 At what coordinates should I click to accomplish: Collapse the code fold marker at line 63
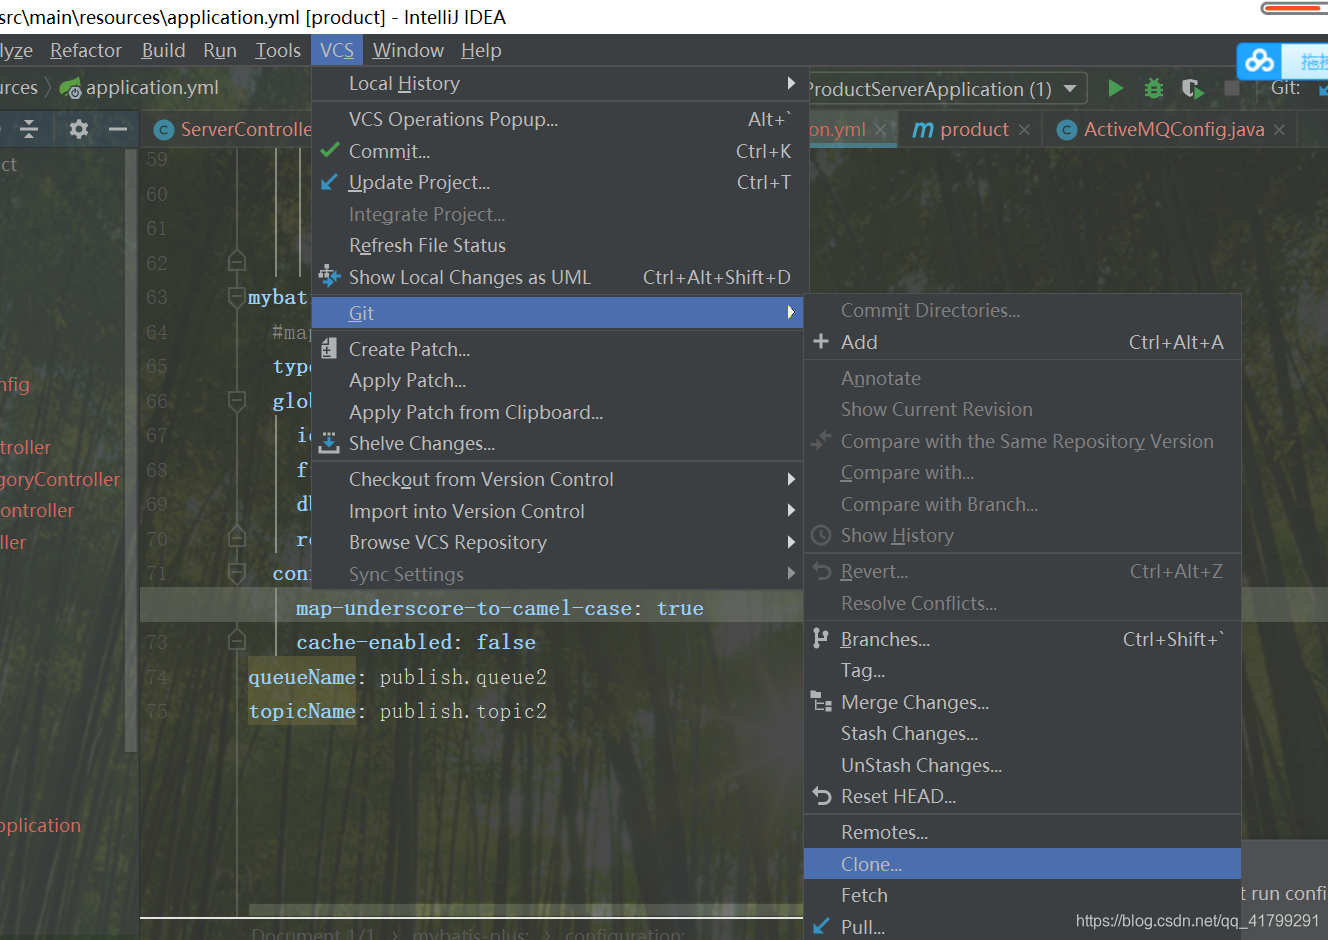click(237, 297)
